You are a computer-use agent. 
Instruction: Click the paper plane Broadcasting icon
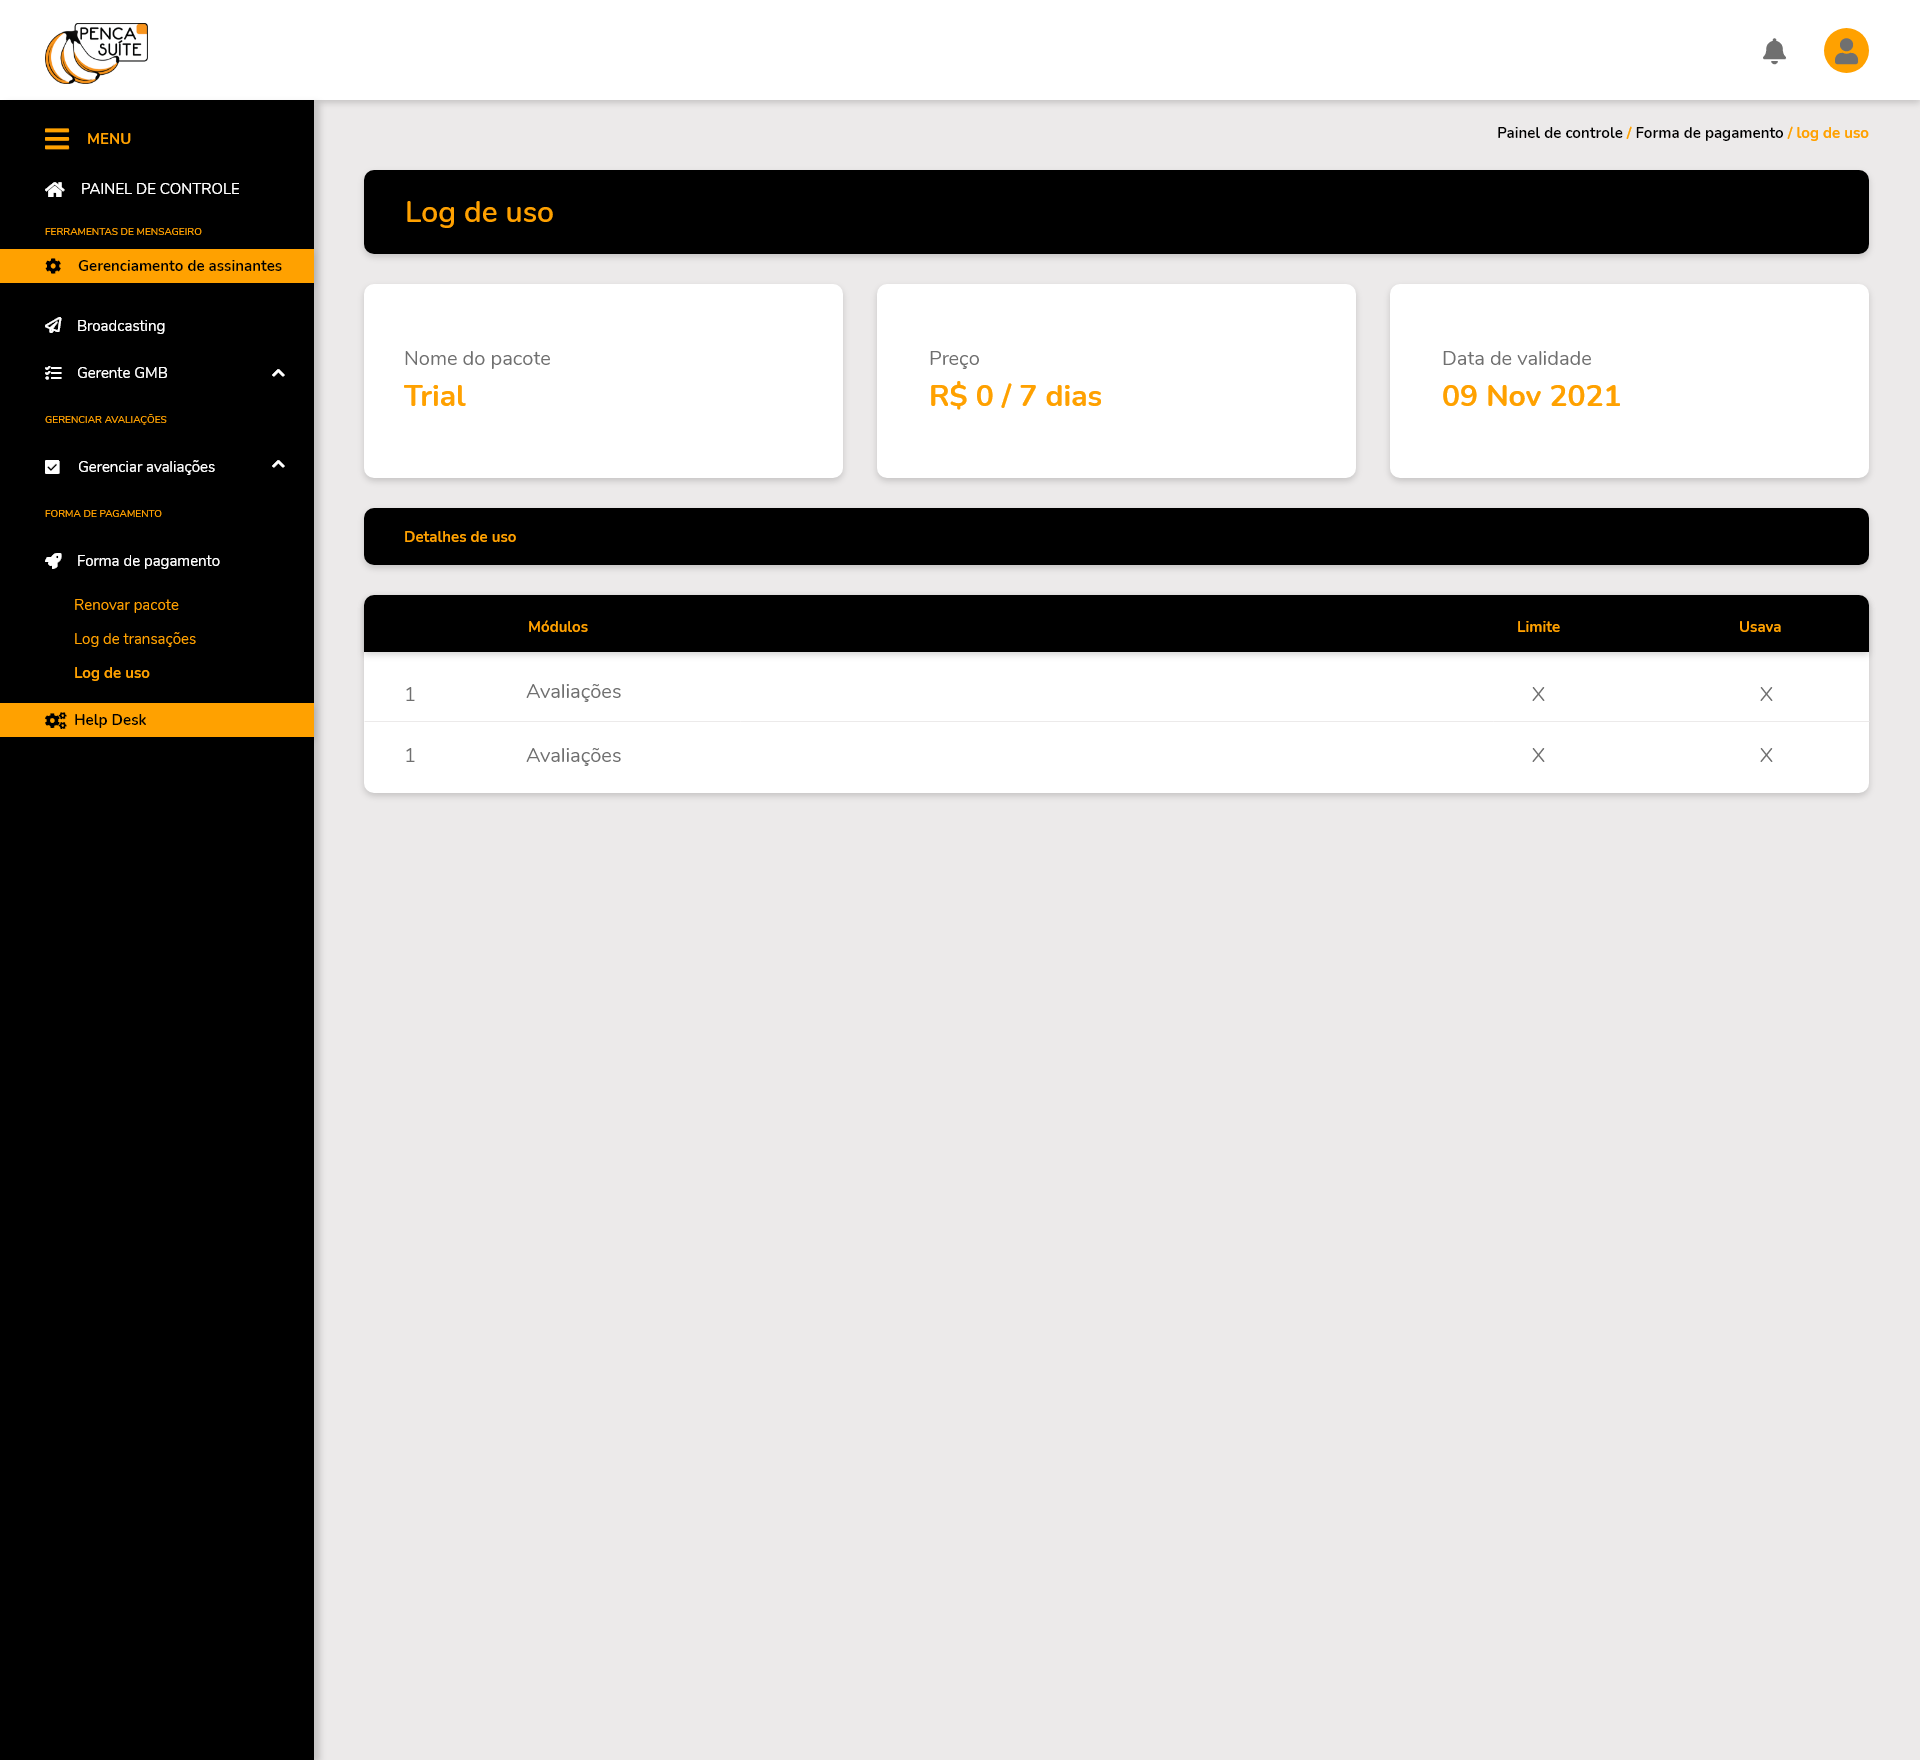pos(54,326)
